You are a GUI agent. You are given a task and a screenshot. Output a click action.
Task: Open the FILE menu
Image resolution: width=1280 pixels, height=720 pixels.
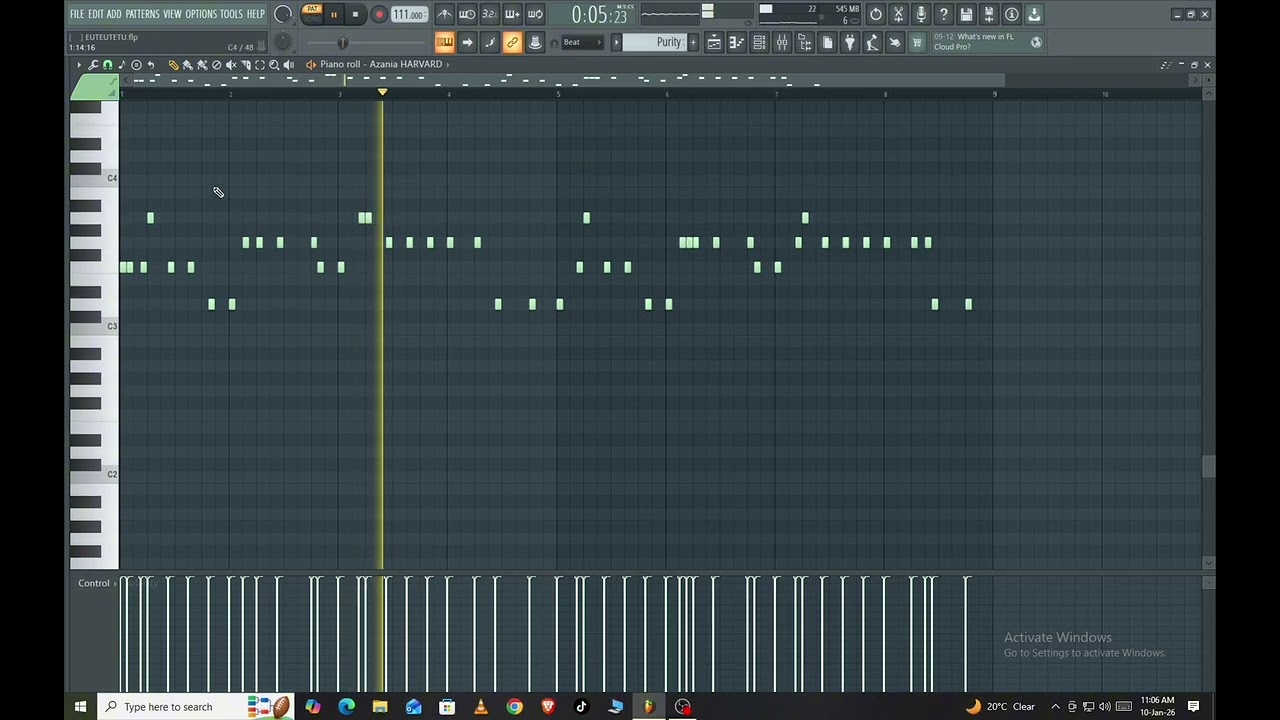click(76, 14)
